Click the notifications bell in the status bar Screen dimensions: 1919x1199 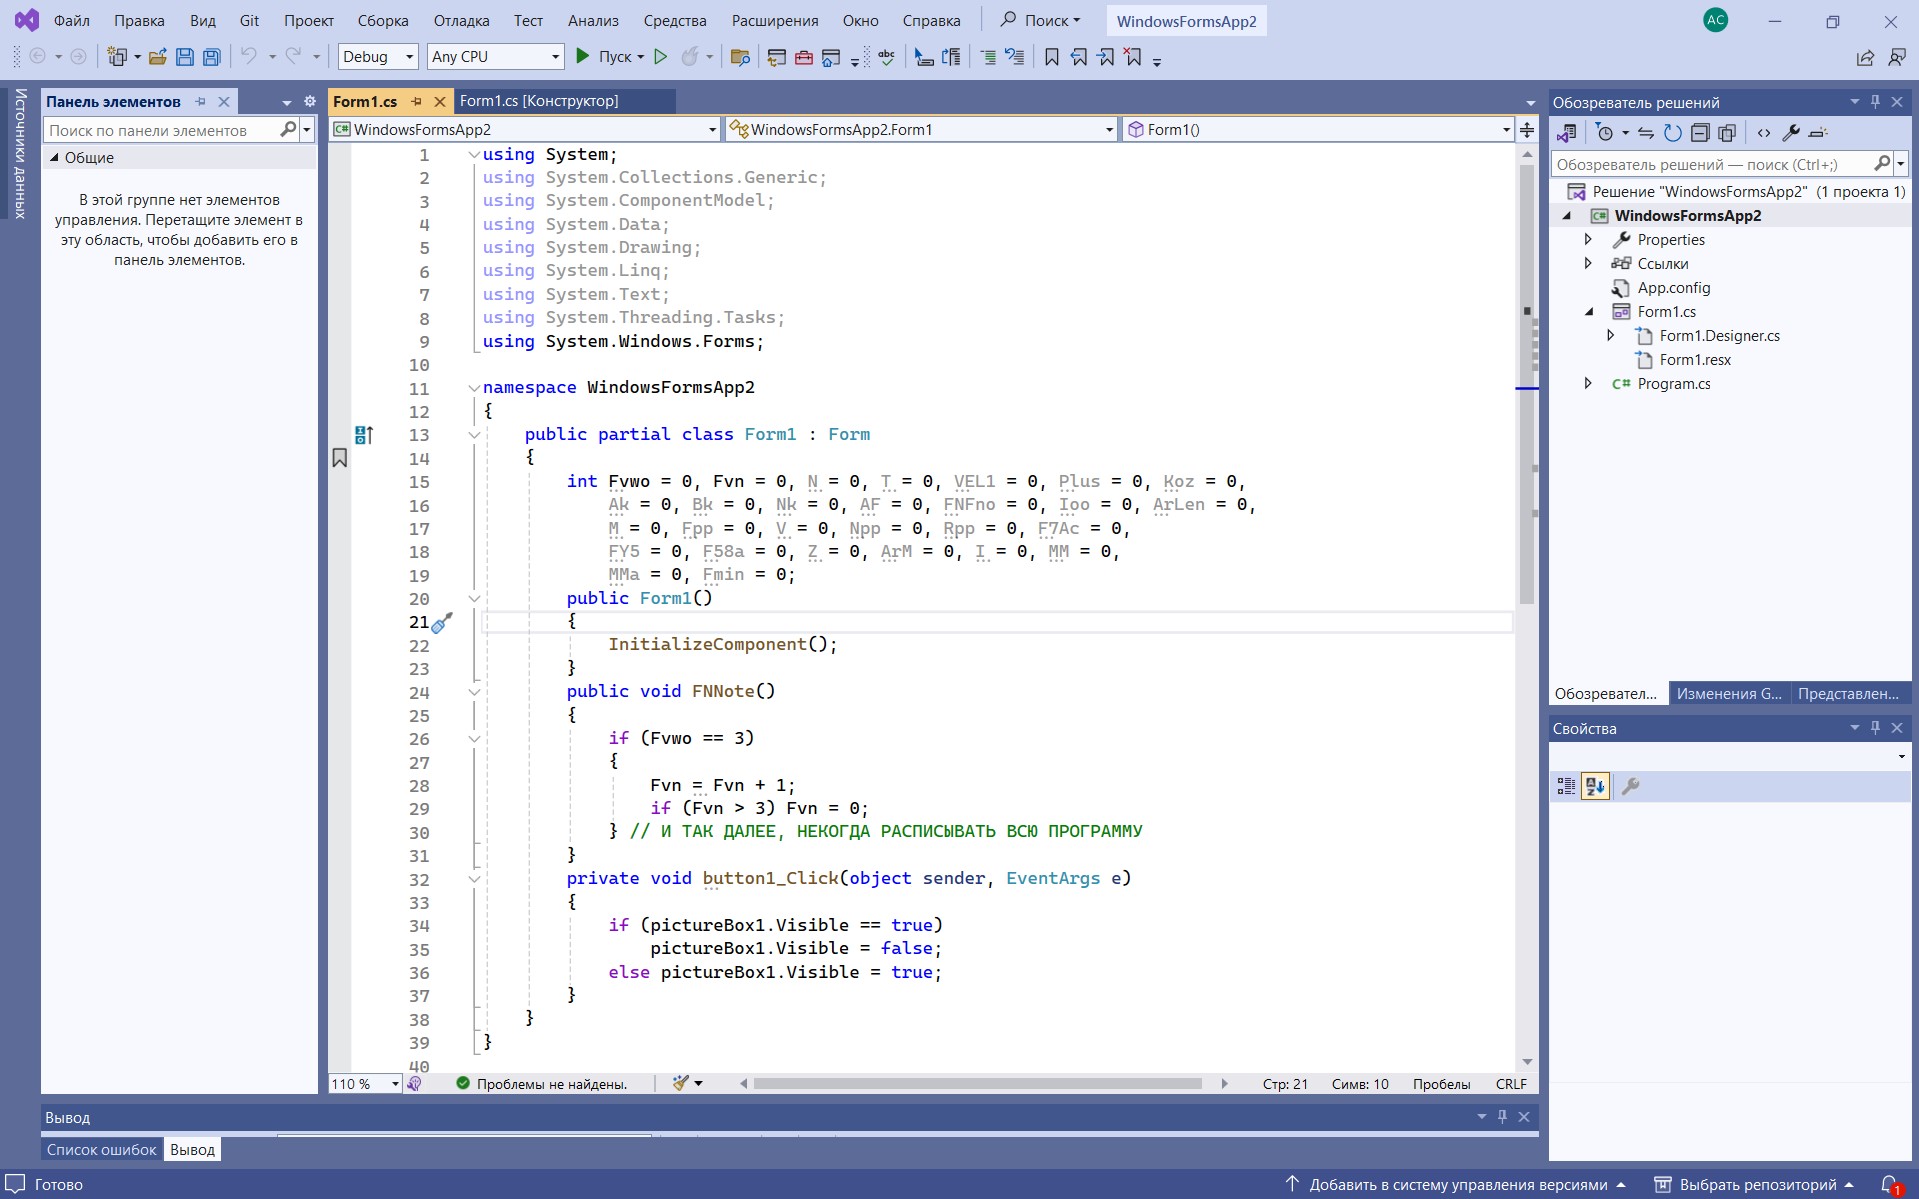[1890, 1185]
